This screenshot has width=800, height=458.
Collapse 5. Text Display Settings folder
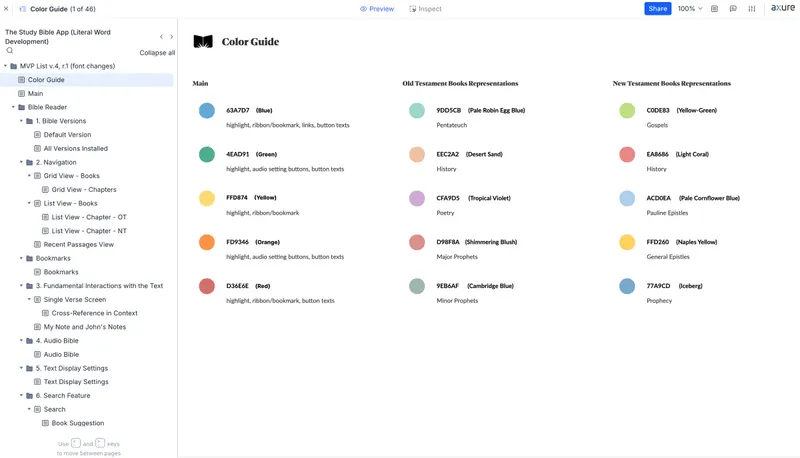click(21, 368)
